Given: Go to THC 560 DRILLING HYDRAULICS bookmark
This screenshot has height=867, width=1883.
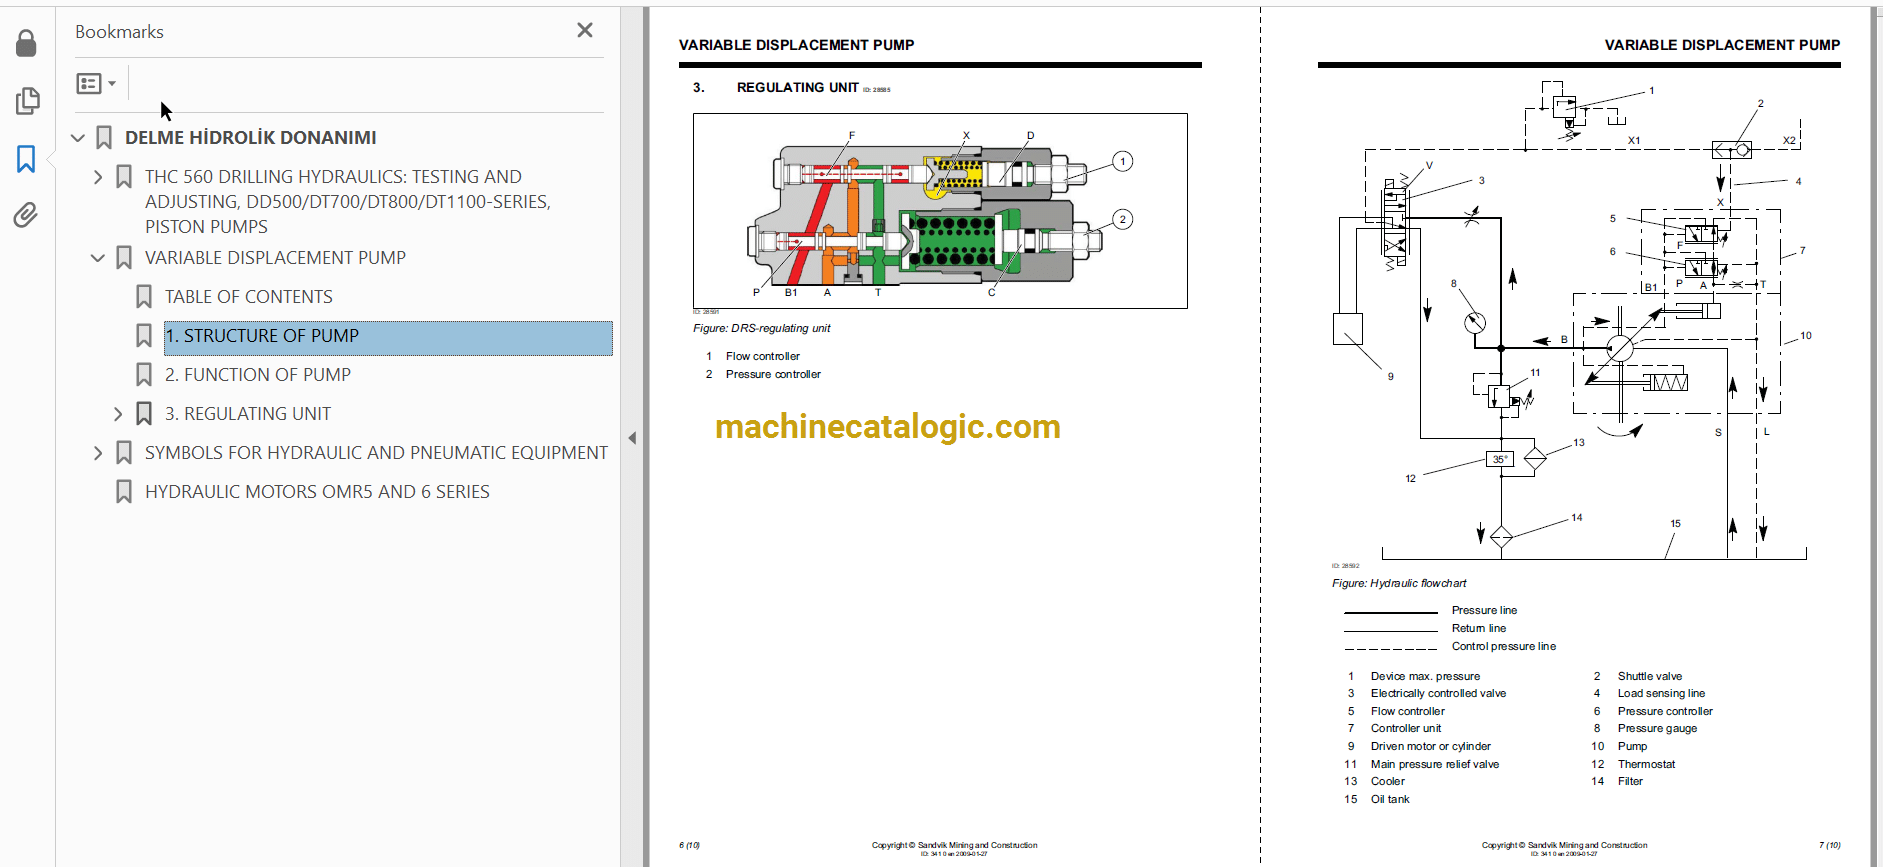Looking at the screenshot, I should pos(347,202).
